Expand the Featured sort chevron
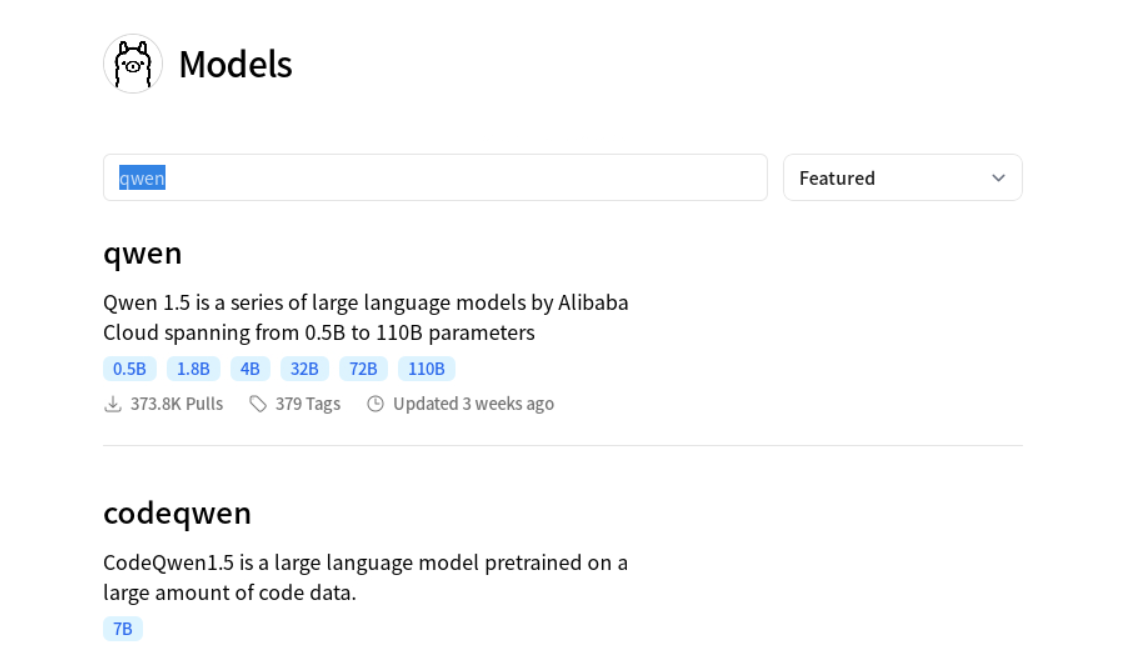Image resolution: width=1146 pixels, height=650 pixels. [x=998, y=178]
